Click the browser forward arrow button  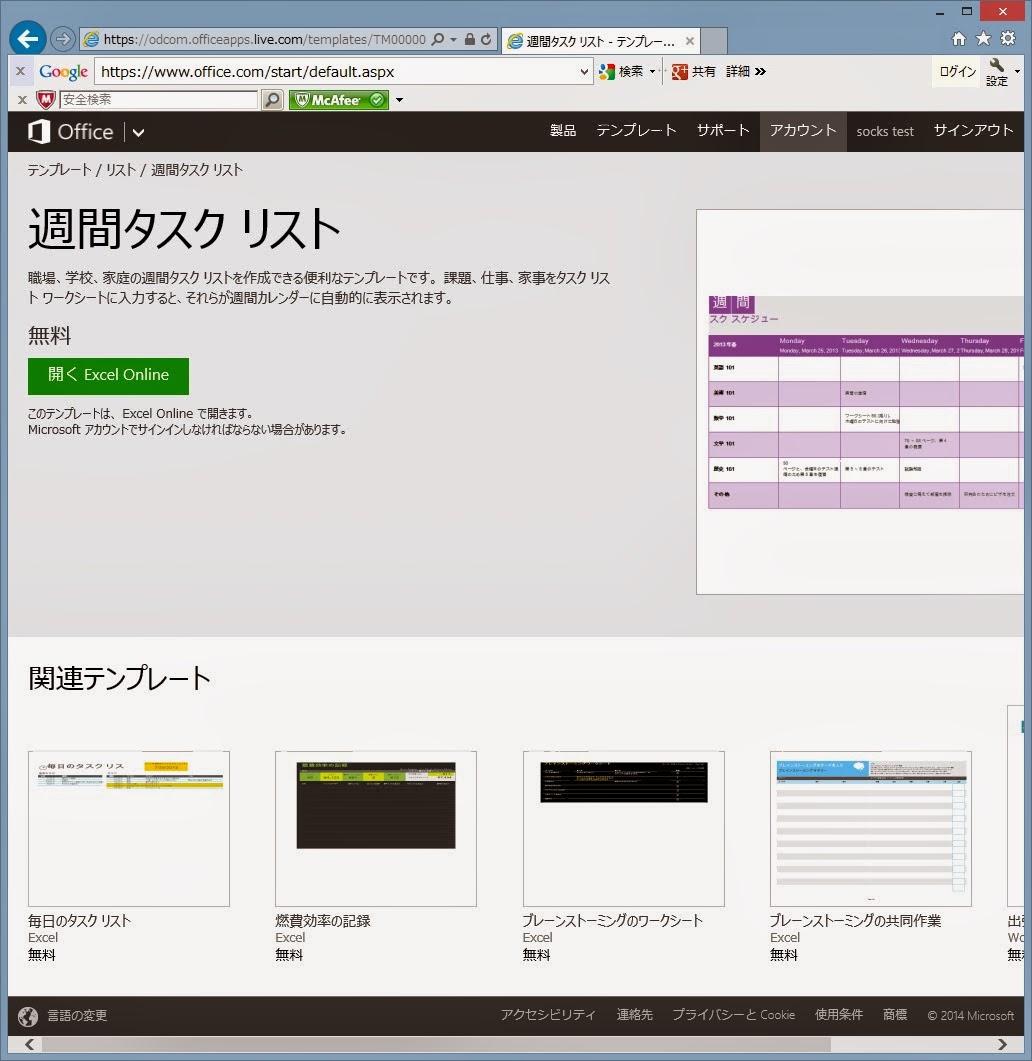pos(62,39)
